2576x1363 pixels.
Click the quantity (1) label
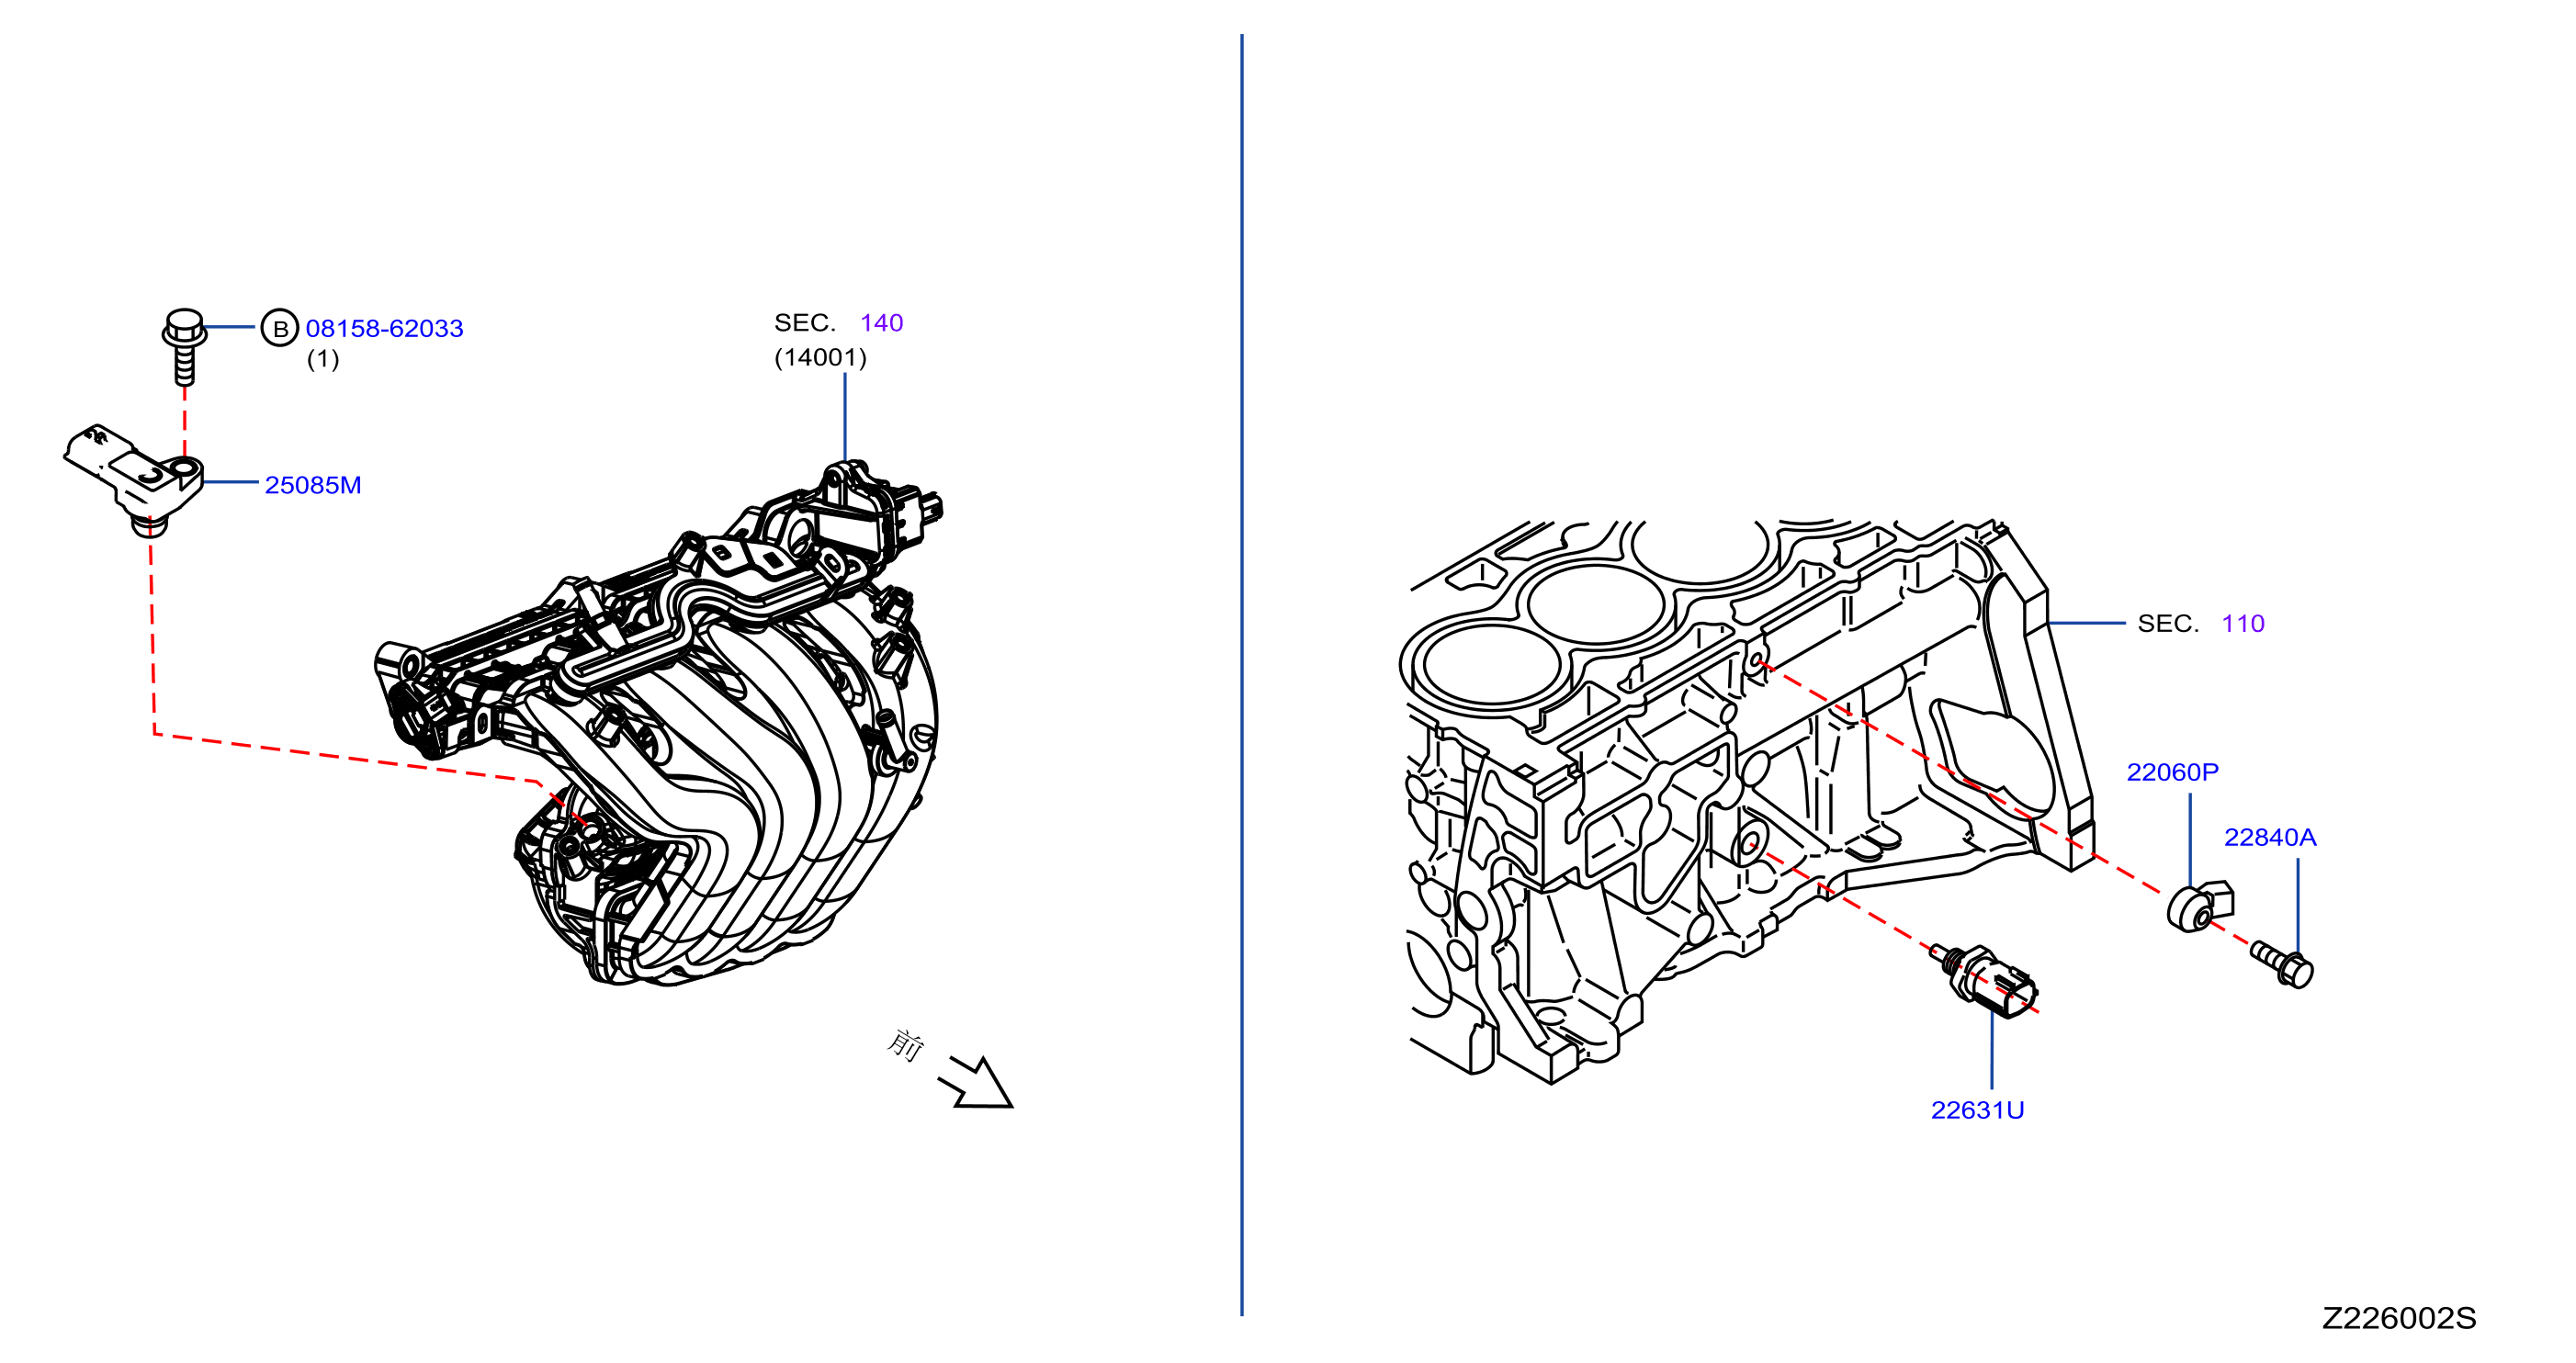tap(323, 359)
